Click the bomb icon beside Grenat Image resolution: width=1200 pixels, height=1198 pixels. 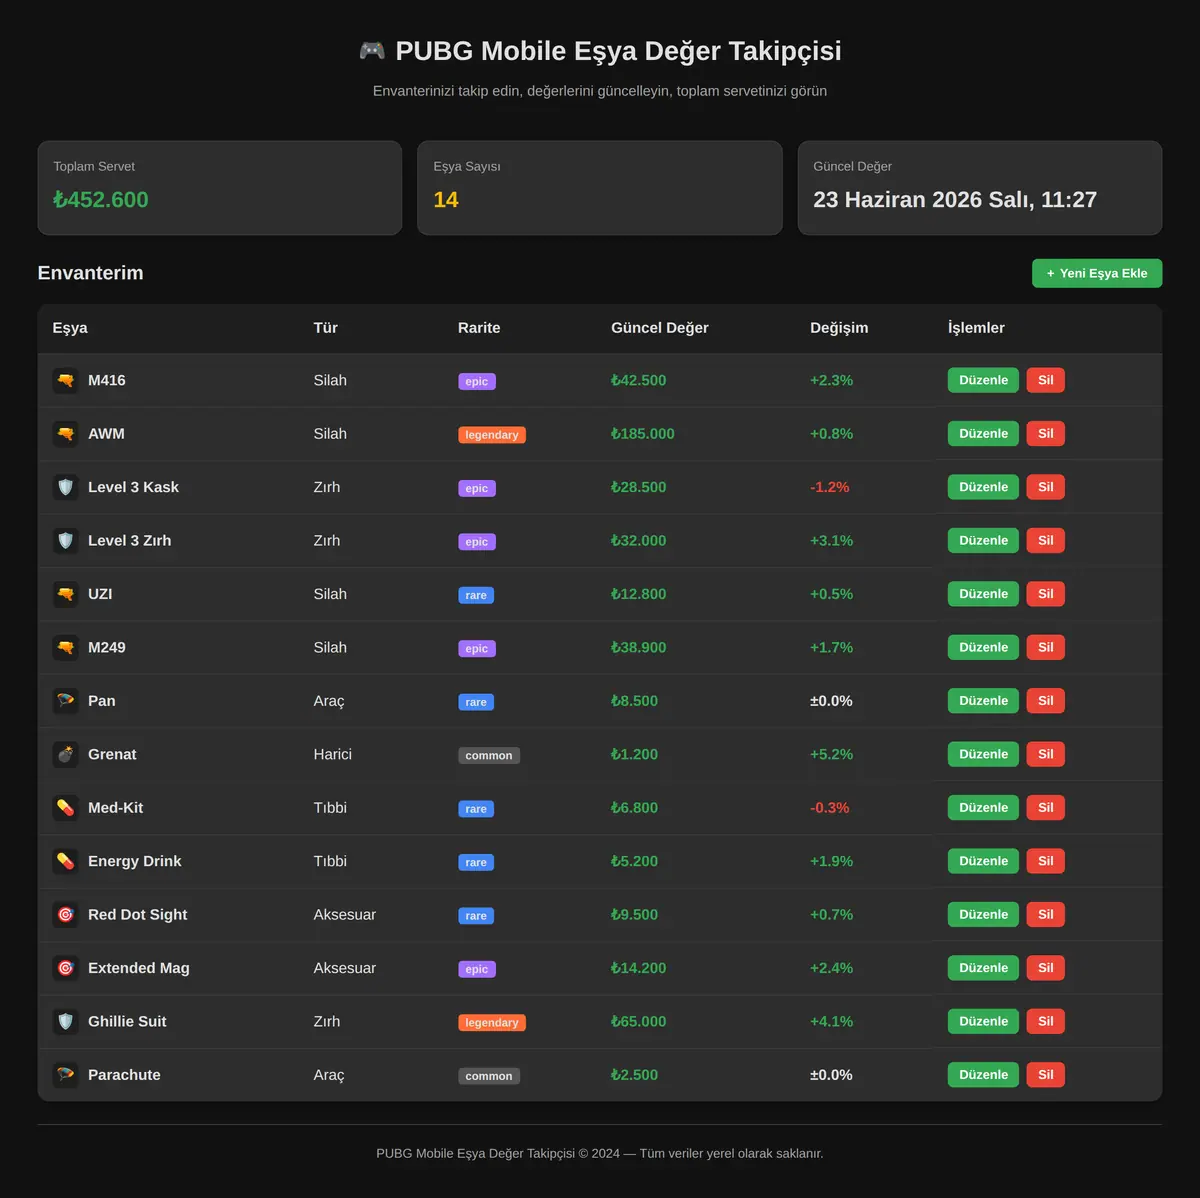65,754
